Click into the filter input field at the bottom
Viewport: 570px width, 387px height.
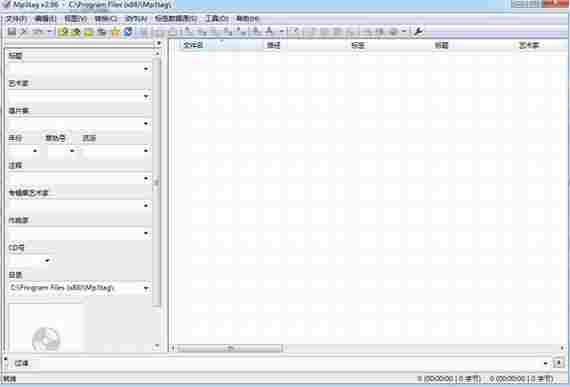[x=290, y=363]
